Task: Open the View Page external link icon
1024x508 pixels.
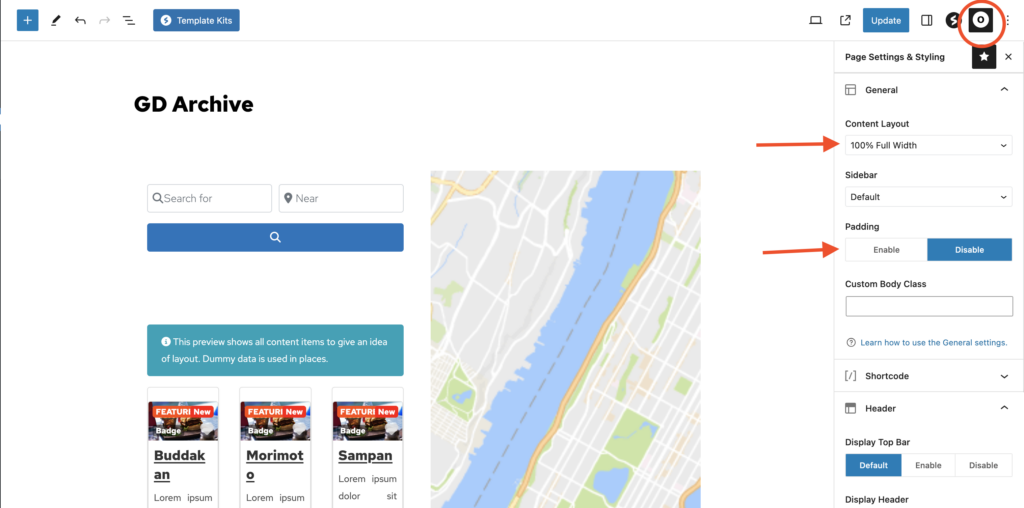Action: 845,20
